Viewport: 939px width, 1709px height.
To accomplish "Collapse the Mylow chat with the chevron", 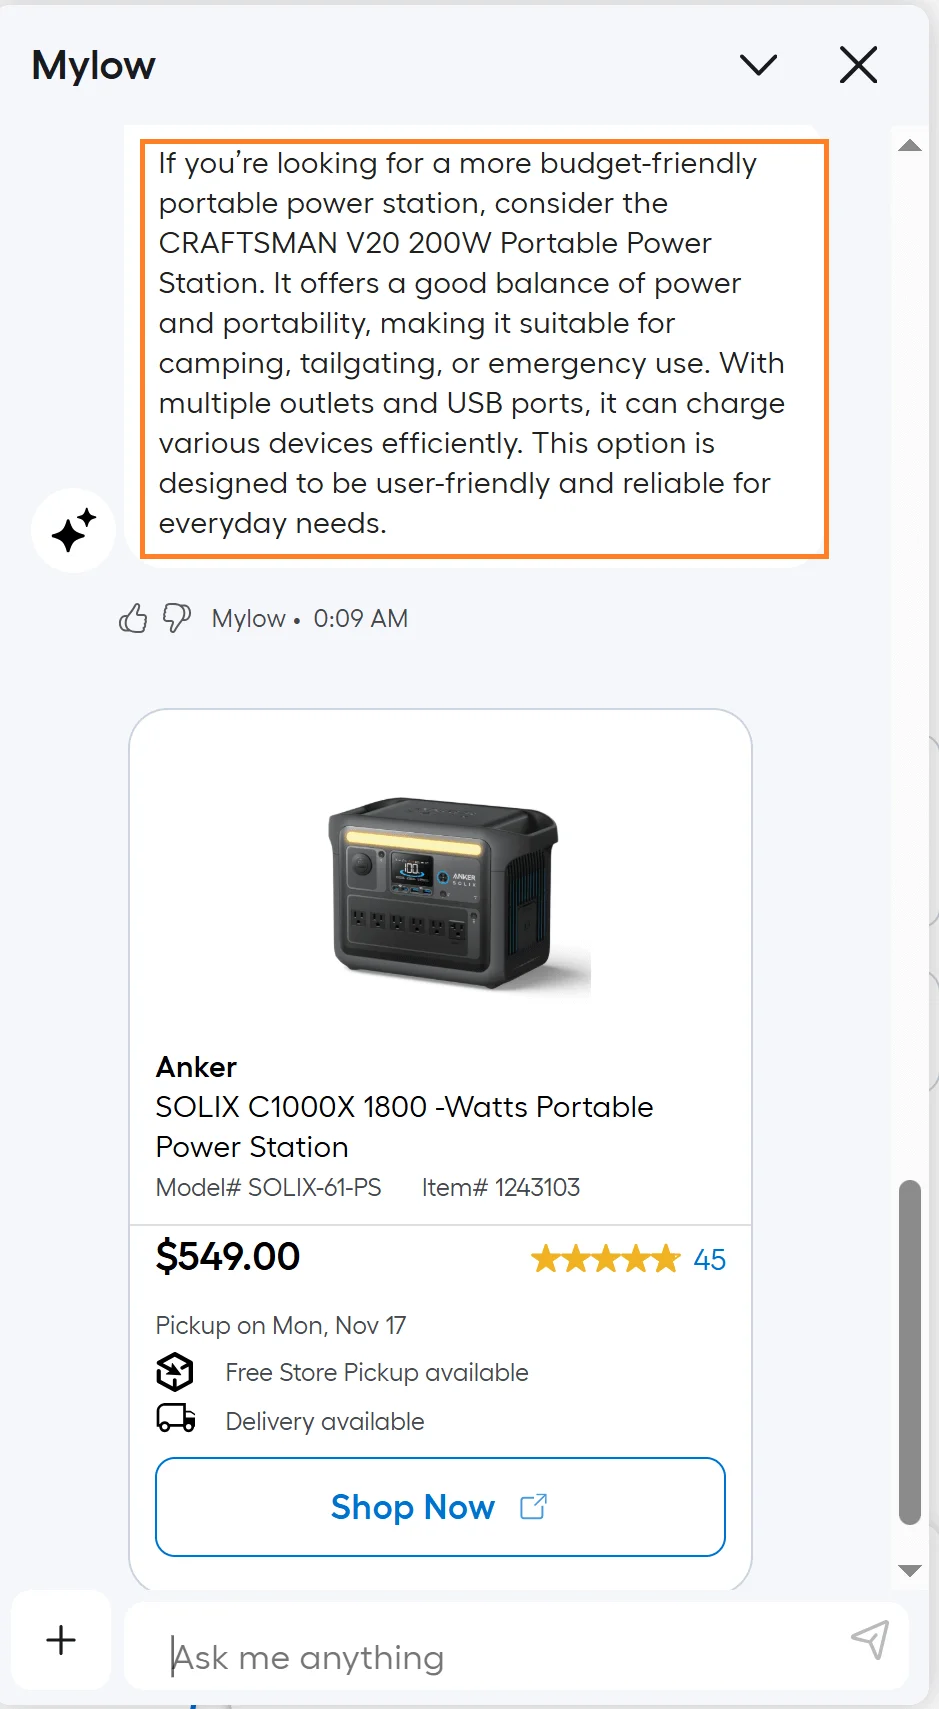I will tap(758, 64).
